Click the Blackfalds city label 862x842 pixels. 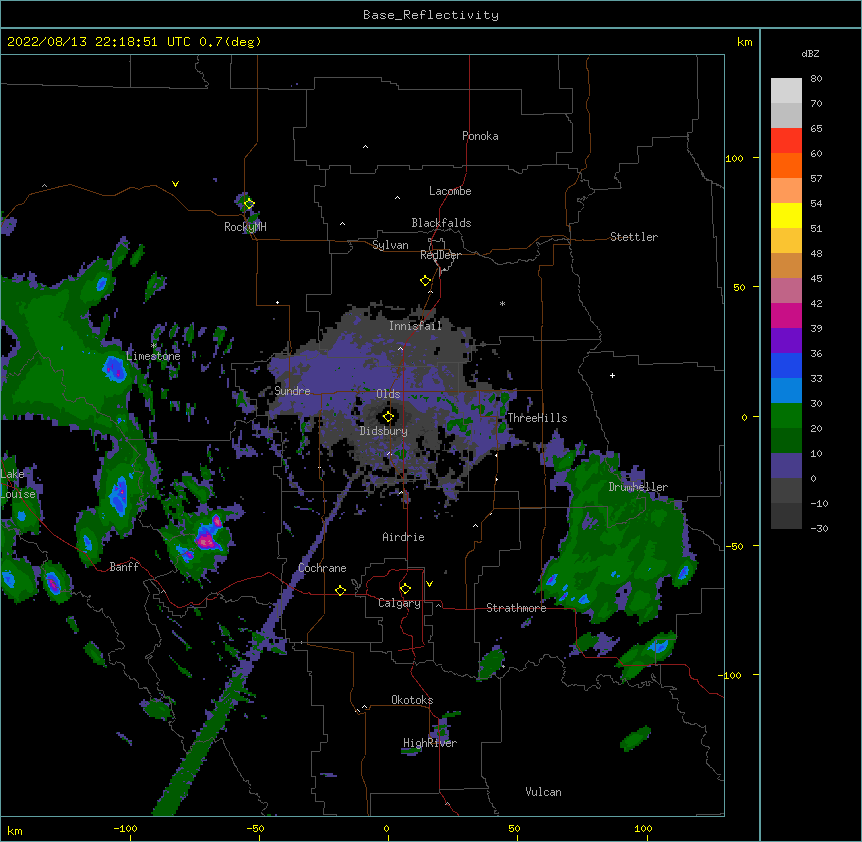pyautogui.click(x=441, y=223)
